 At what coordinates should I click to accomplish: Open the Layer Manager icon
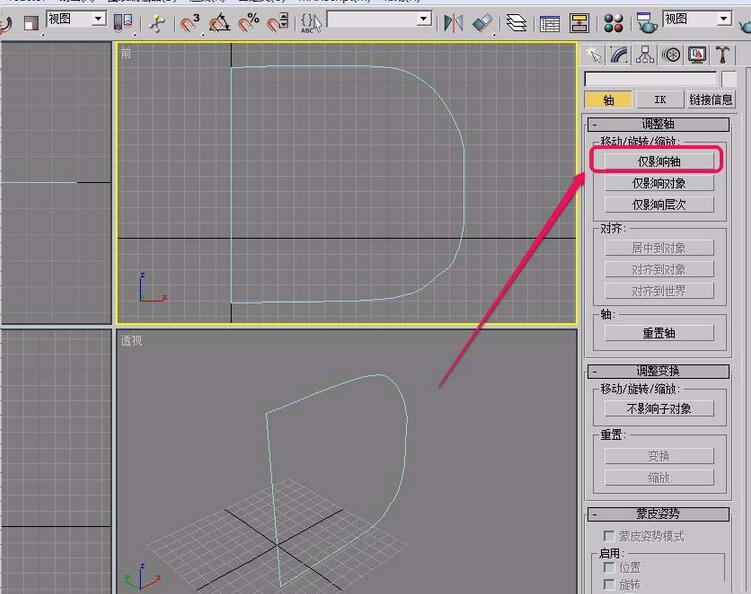click(516, 23)
